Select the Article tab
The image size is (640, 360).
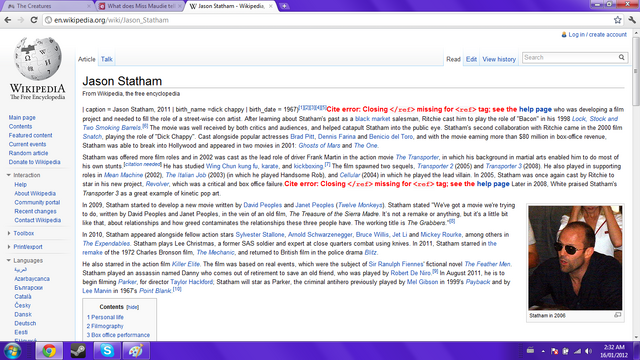(87, 59)
